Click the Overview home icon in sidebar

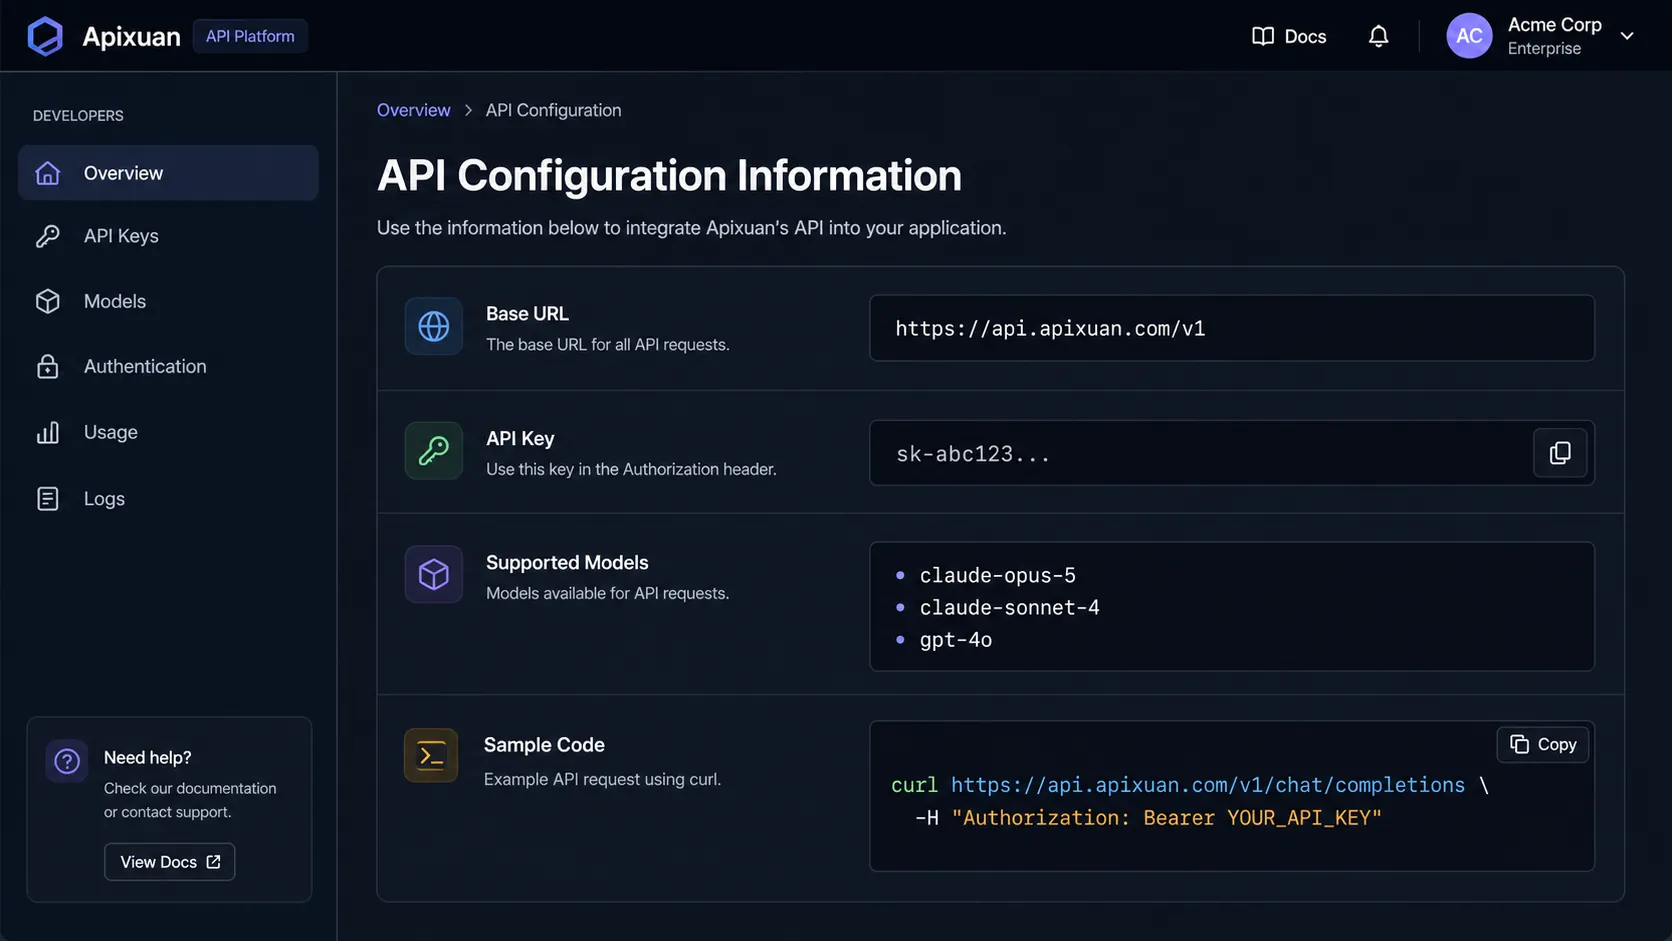click(x=48, y=173)
